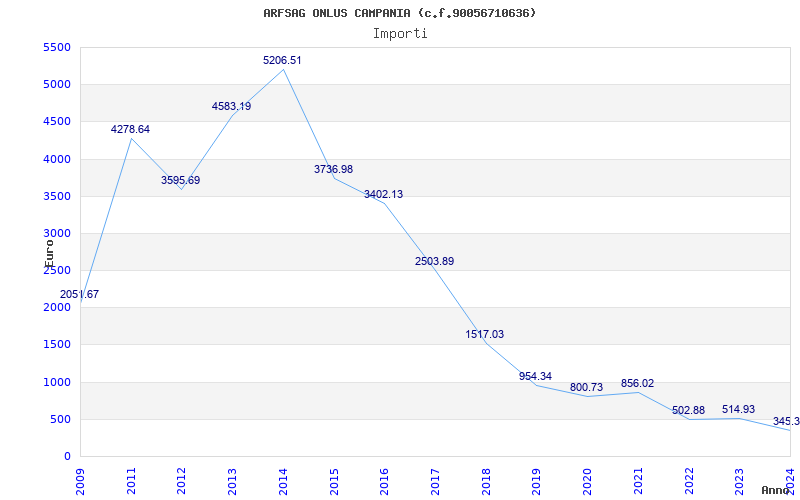Click data label 856.02
This screenshot has width=800, height=500.
637,384
